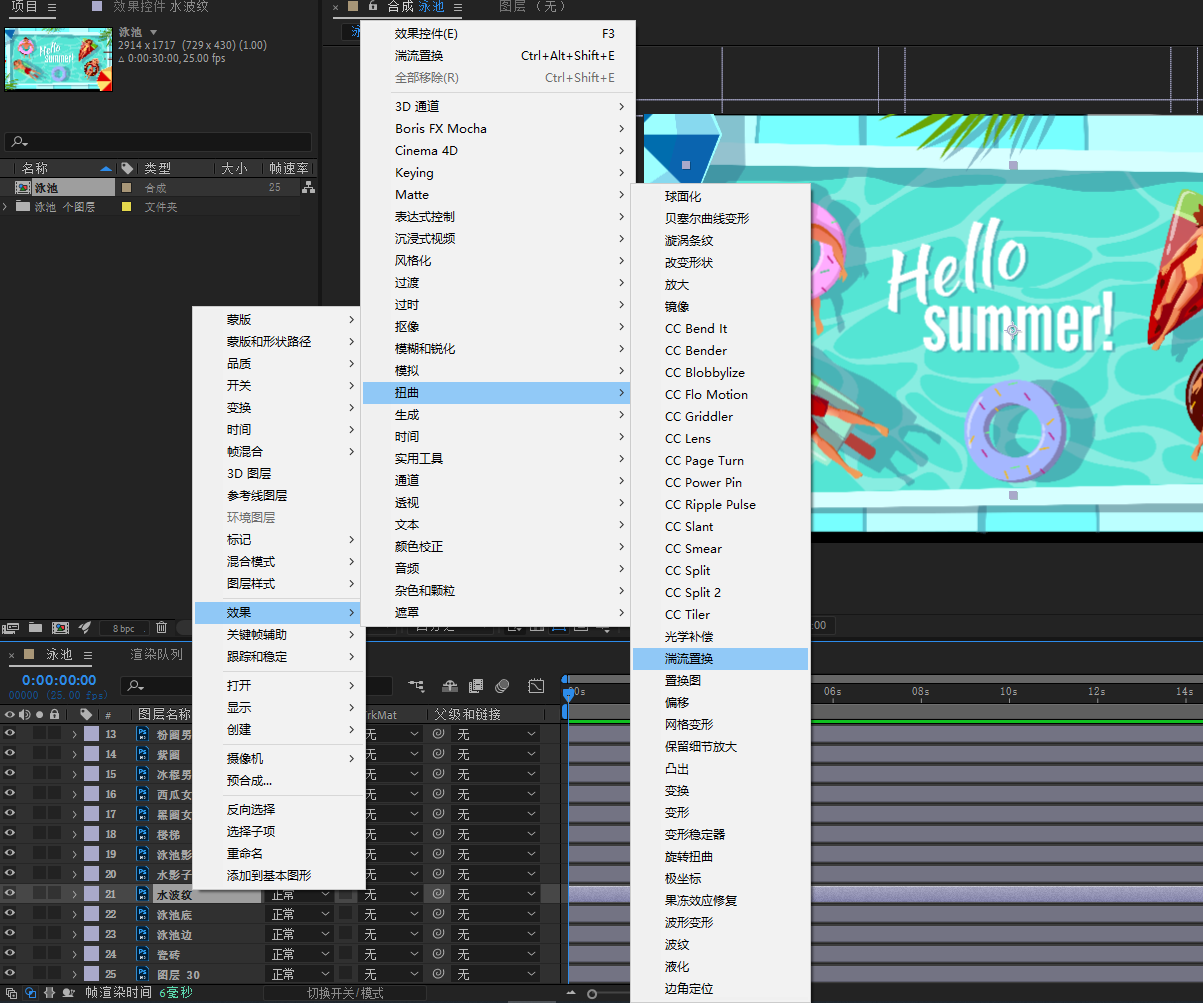Open parent link dropdown for layer 23

pyautogui.click(x=495, y=934)
